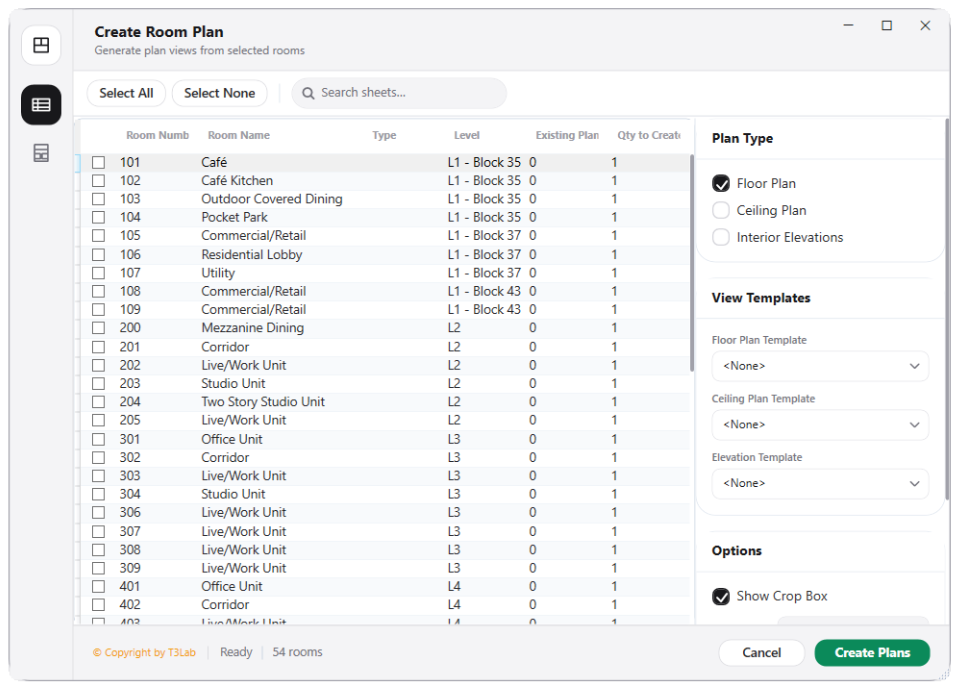Open the Floor Plan Template dropdown

820,366
